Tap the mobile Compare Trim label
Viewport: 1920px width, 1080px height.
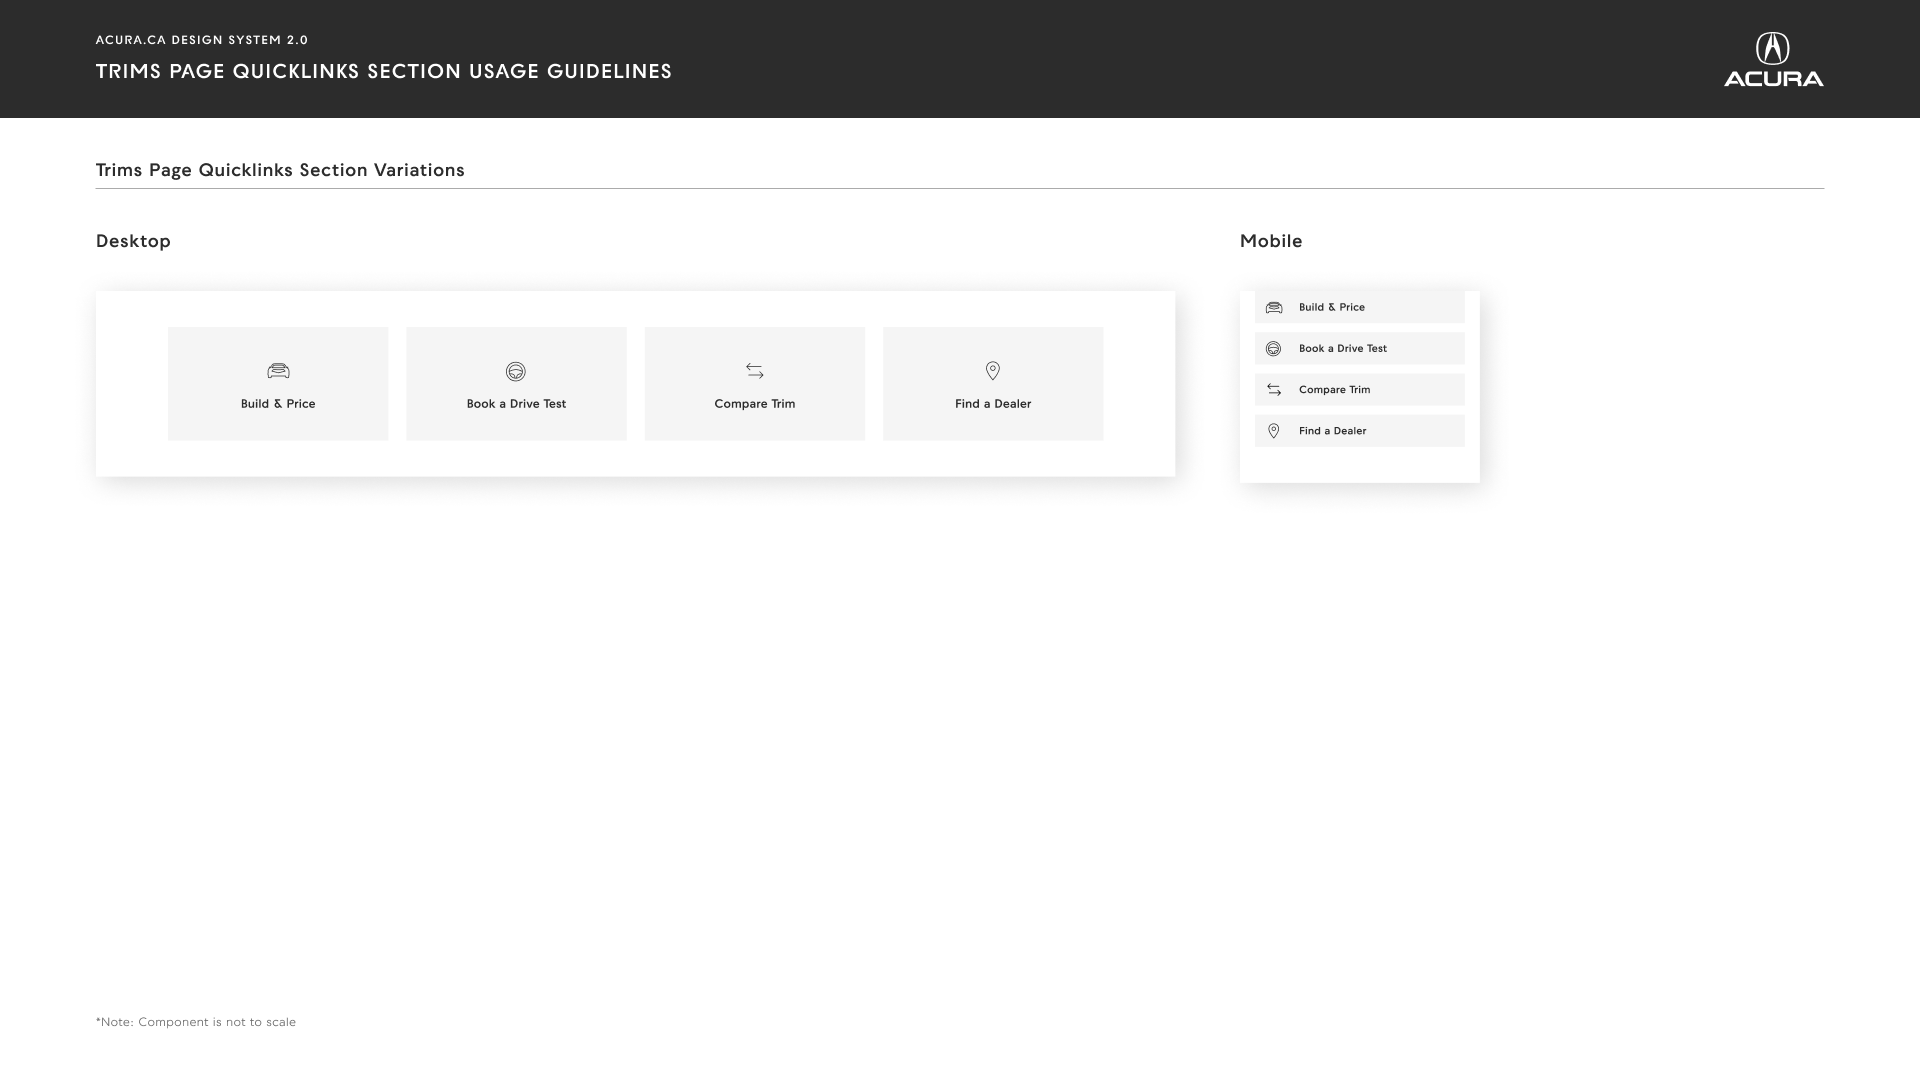(1334, 390)
